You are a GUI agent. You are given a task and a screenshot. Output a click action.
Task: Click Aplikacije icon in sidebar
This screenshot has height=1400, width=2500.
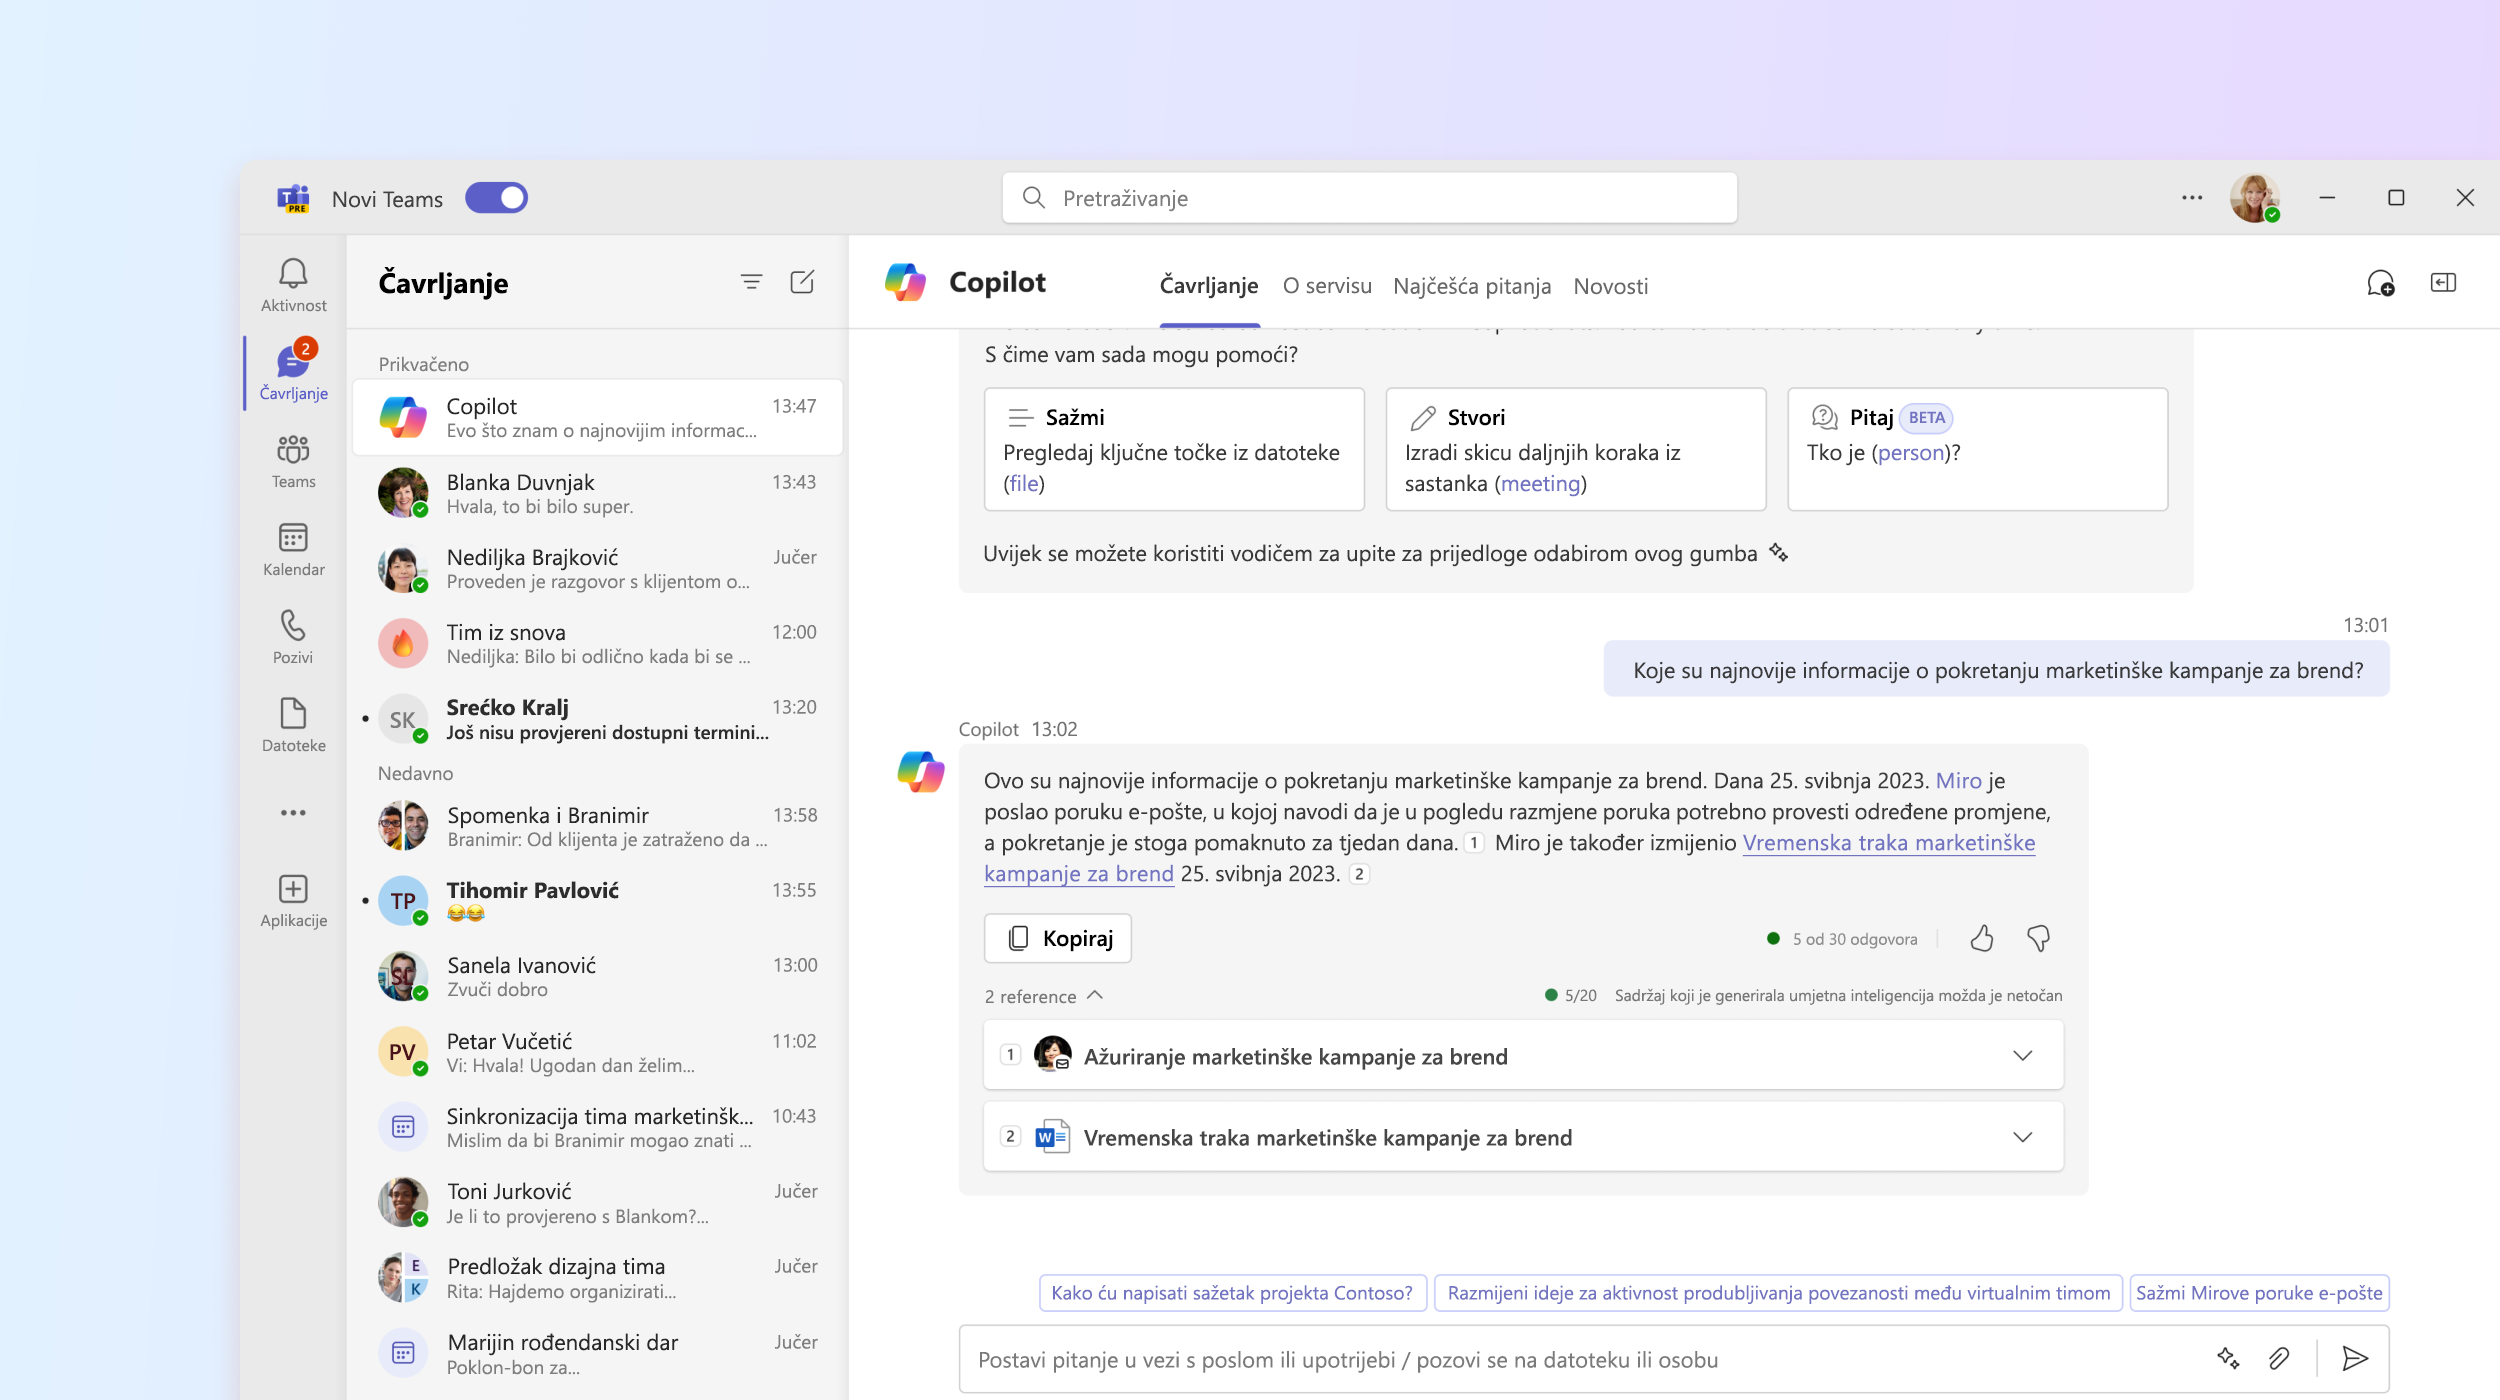pyautogui.click(x=292, y=890)
